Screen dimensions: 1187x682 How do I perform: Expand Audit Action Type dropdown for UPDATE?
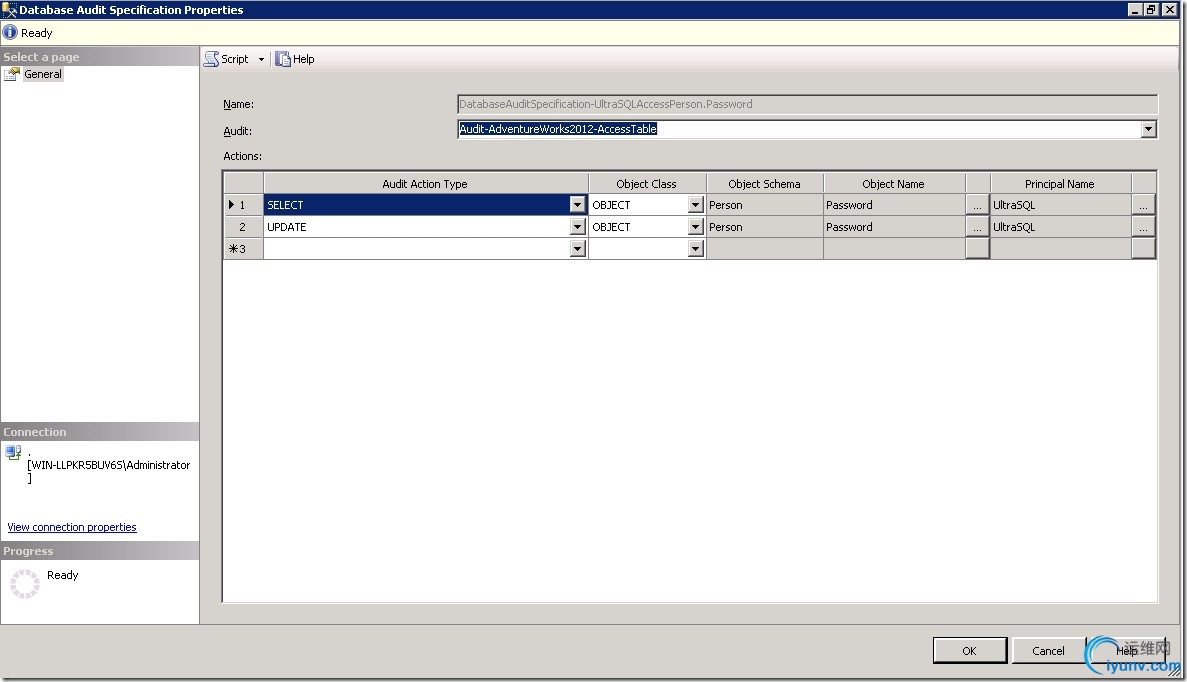click(577, 226)
